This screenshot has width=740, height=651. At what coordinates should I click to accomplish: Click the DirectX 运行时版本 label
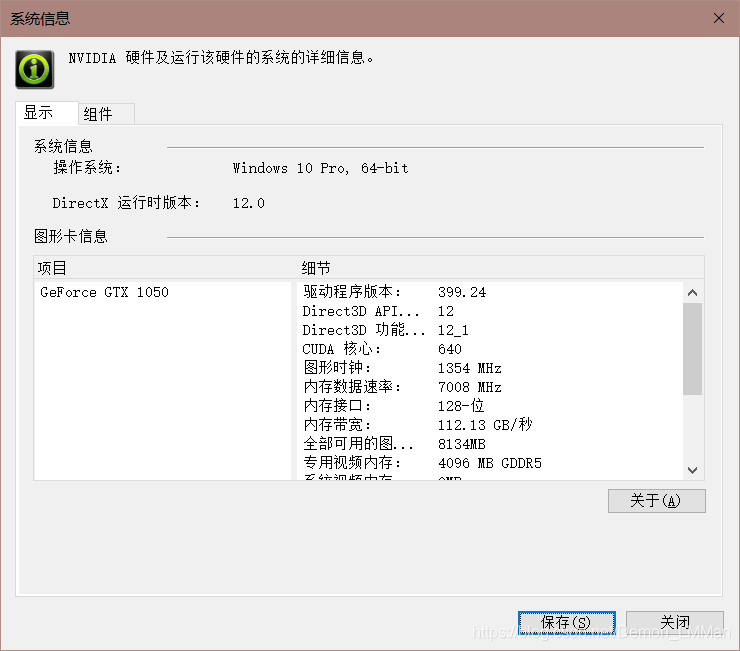point(126,203)
